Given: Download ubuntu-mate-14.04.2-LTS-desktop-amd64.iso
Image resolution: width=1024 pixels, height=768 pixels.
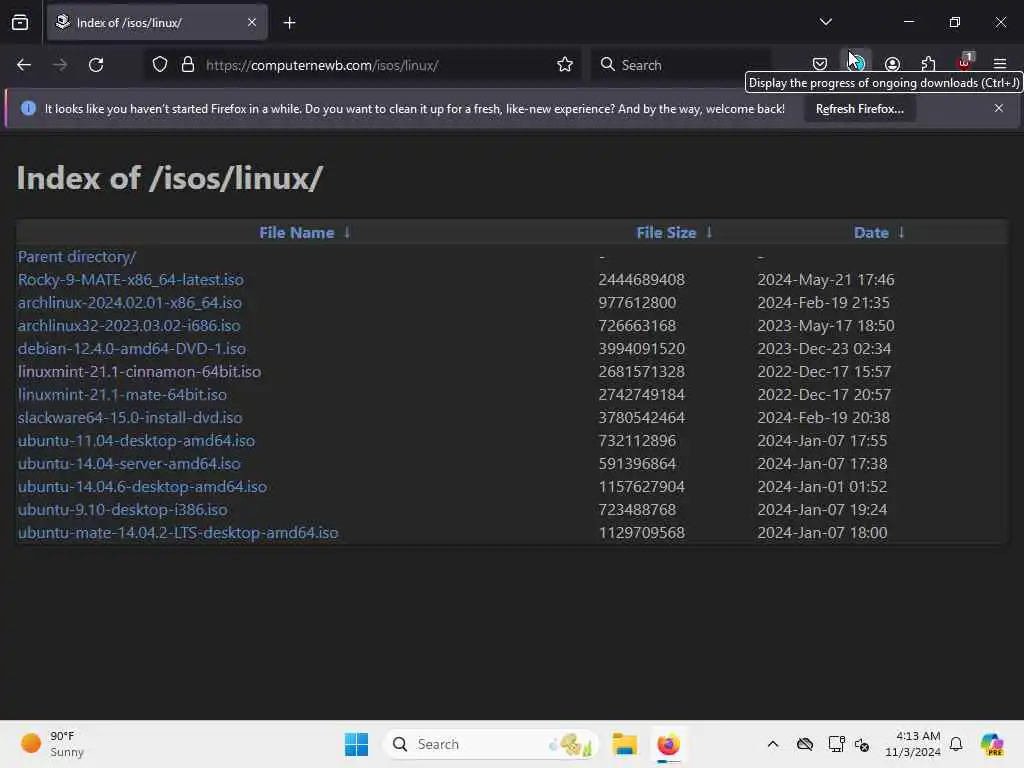Looking at the screenshot, I should [x=178, y=532].
